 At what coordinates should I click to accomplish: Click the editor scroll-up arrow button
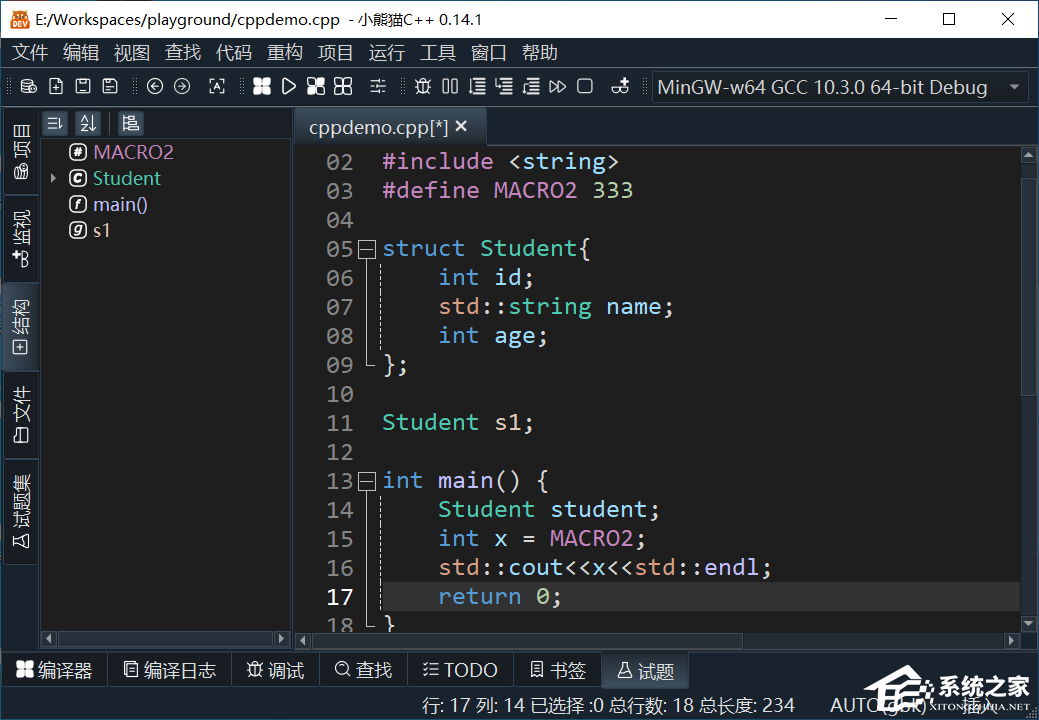click(1028, 156)
